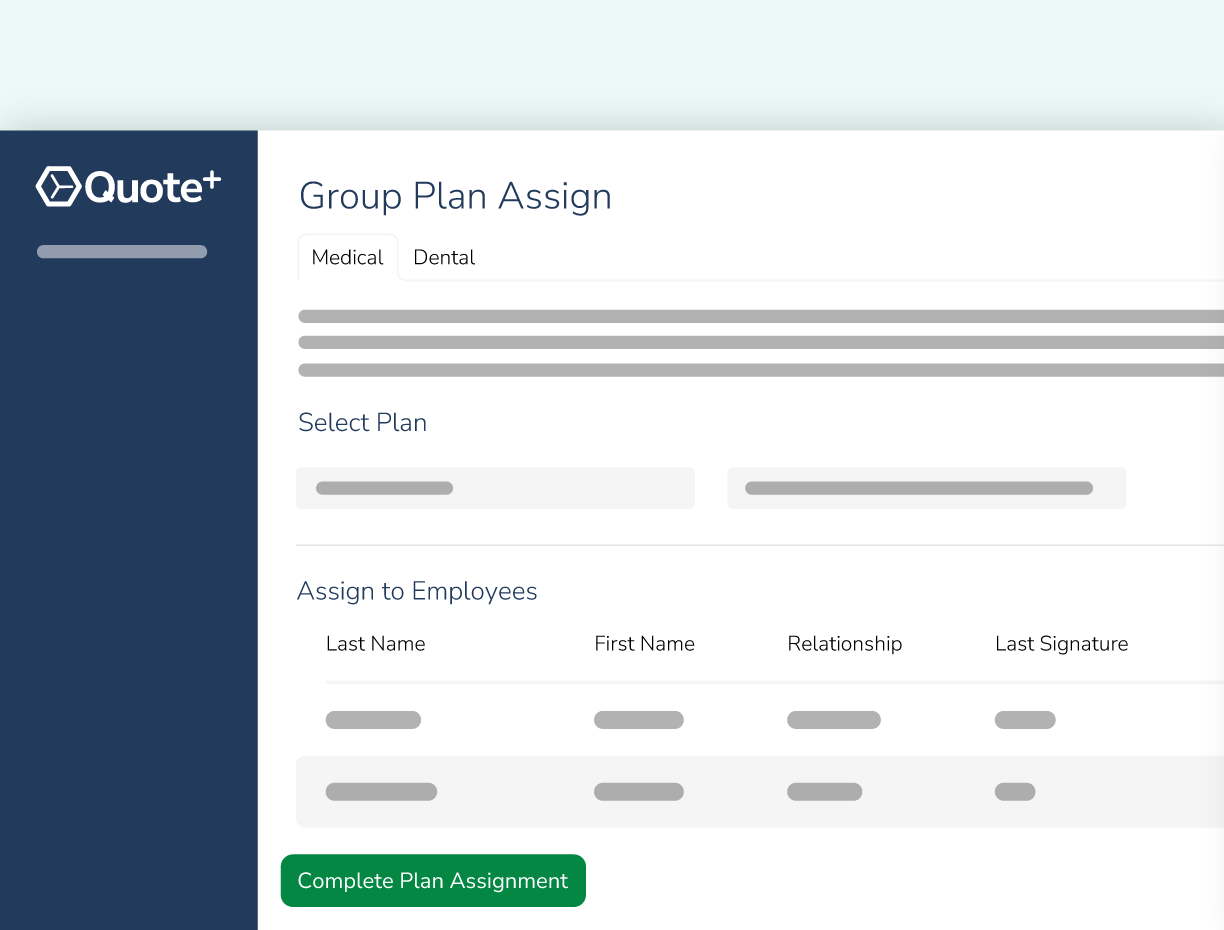Select the first employee row
The height and width of the screenshot is (930, 1224).
pyautogui.click(x=700, y=719)
